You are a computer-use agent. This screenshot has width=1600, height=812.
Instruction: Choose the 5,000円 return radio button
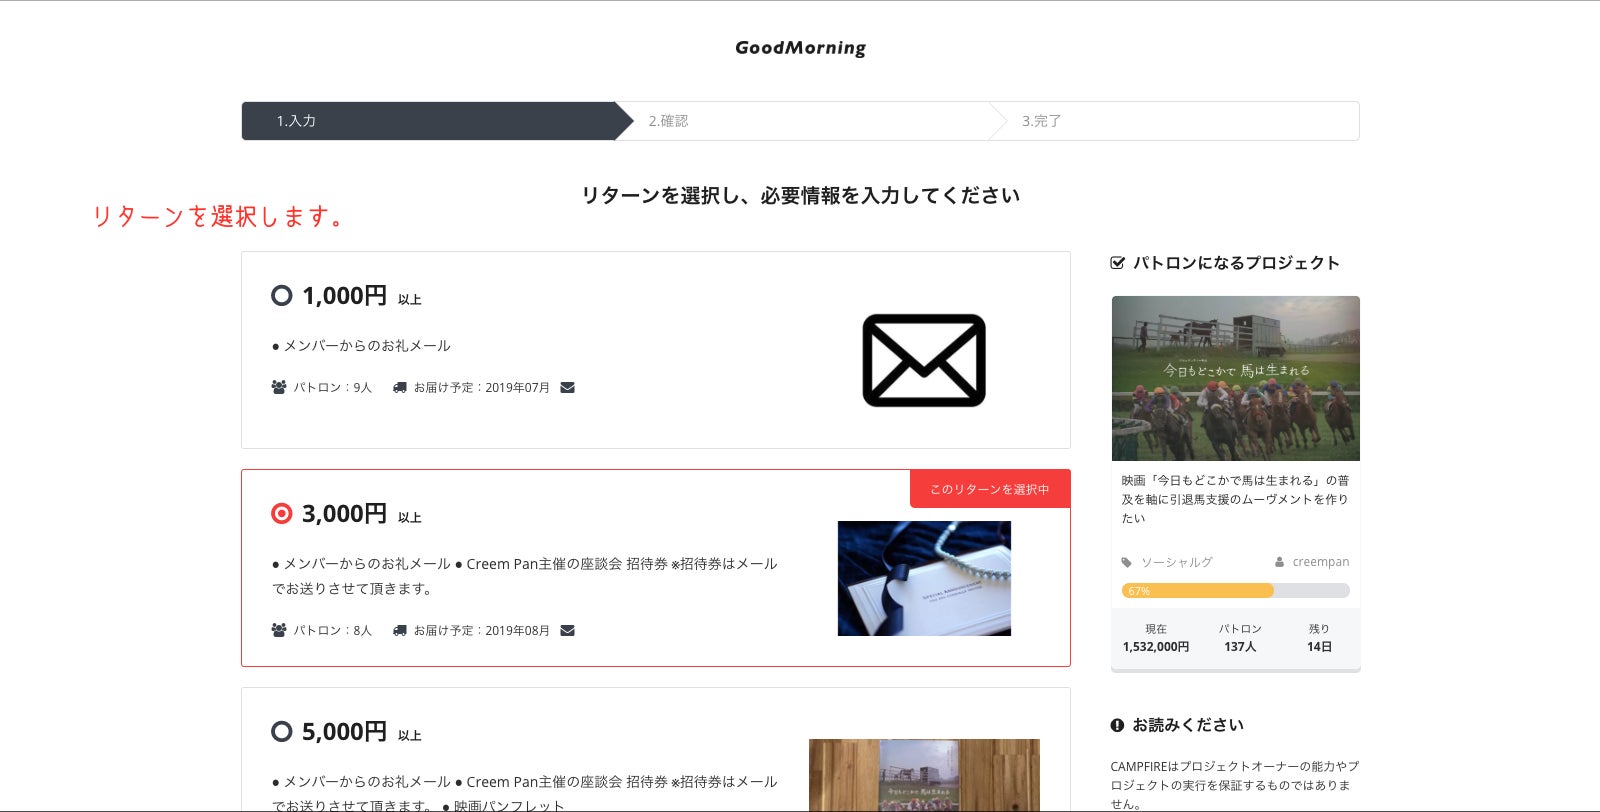point(282,731)
